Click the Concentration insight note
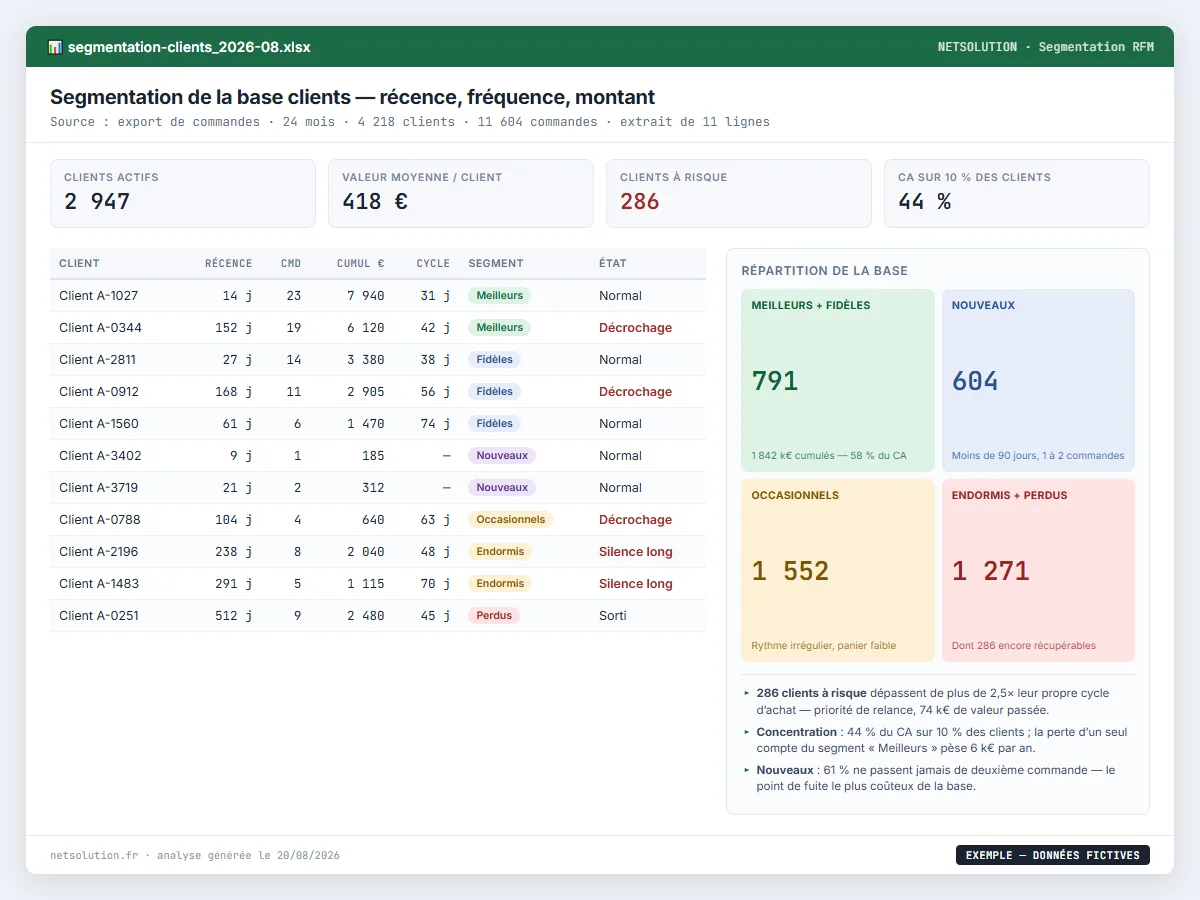This screenshot has height=900, width=1200. pos(938,740)
